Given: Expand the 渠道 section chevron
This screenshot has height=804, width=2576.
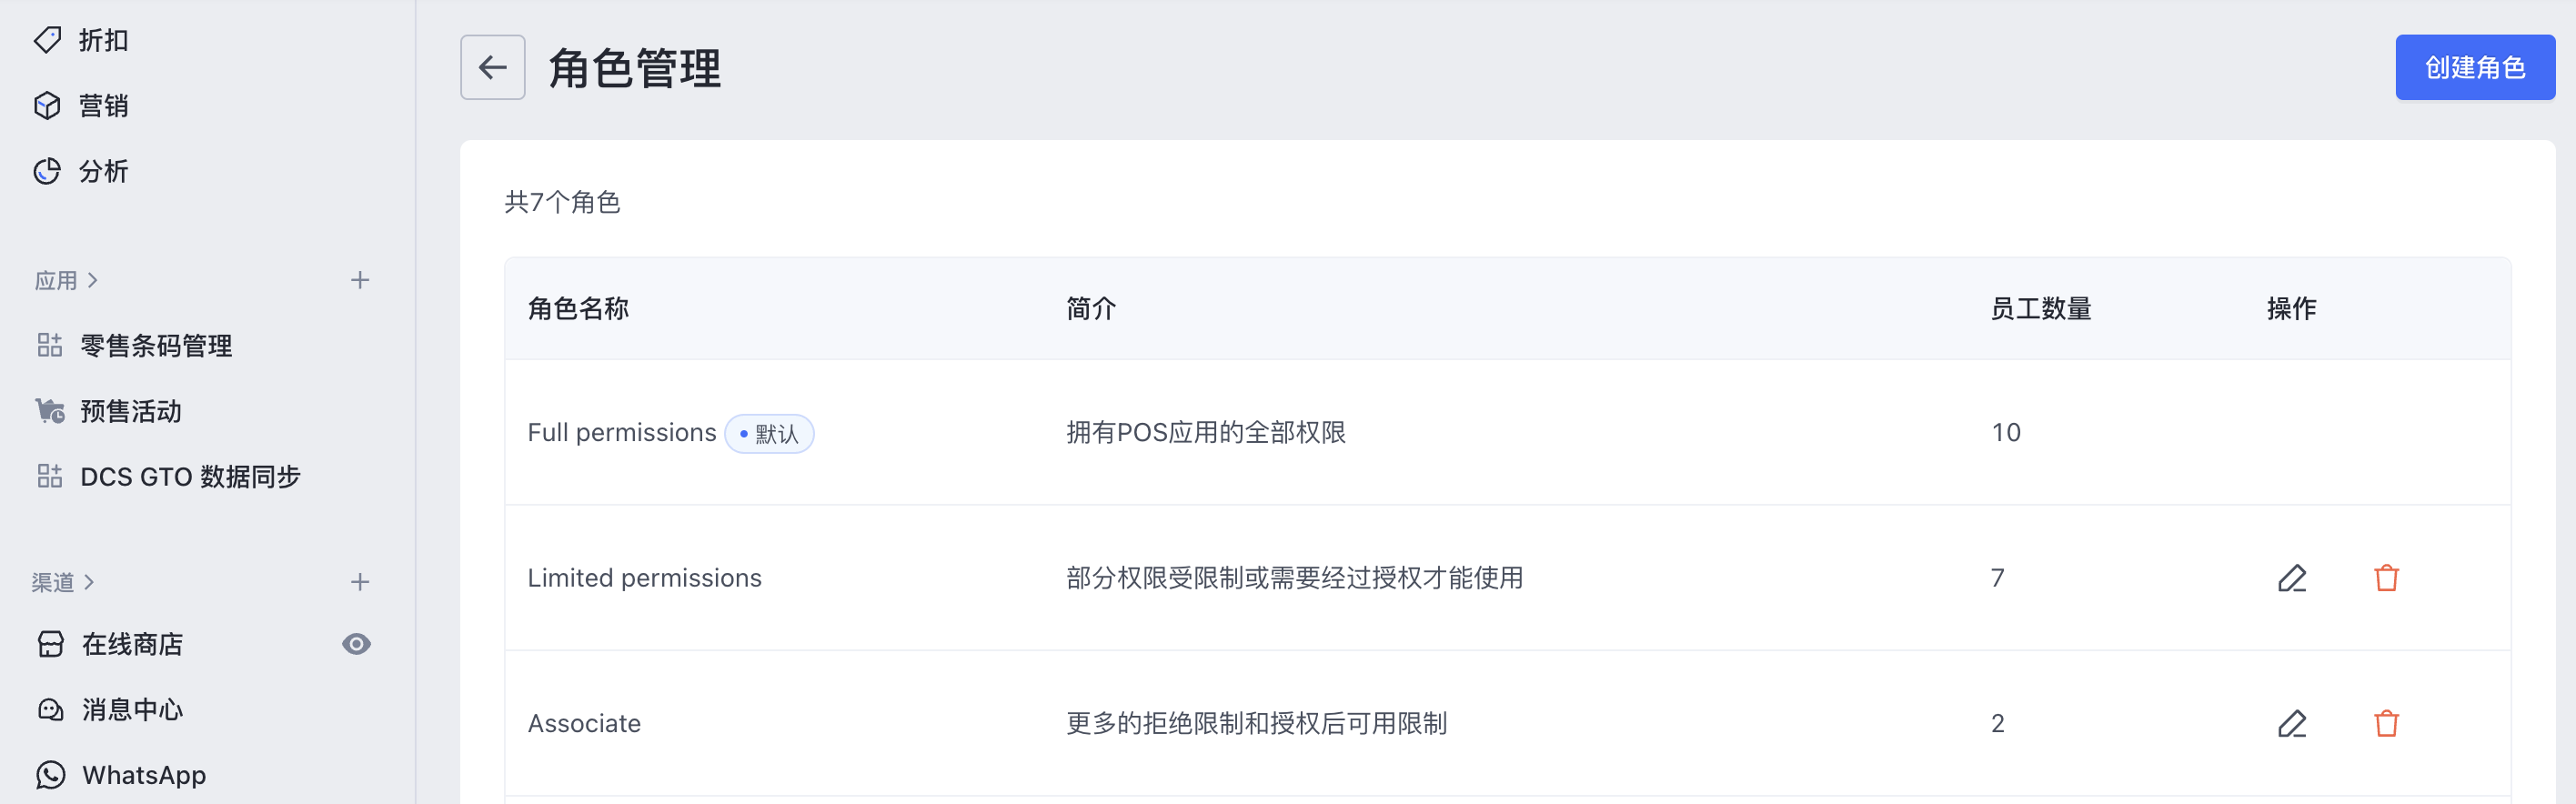Looking at the screenshot, I should coord(89,582).
